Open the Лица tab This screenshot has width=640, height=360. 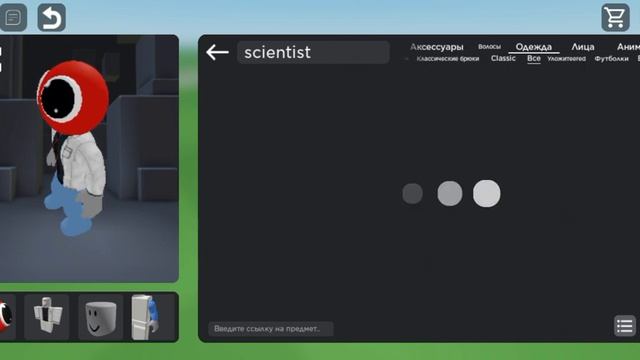(x=582, y=47)
